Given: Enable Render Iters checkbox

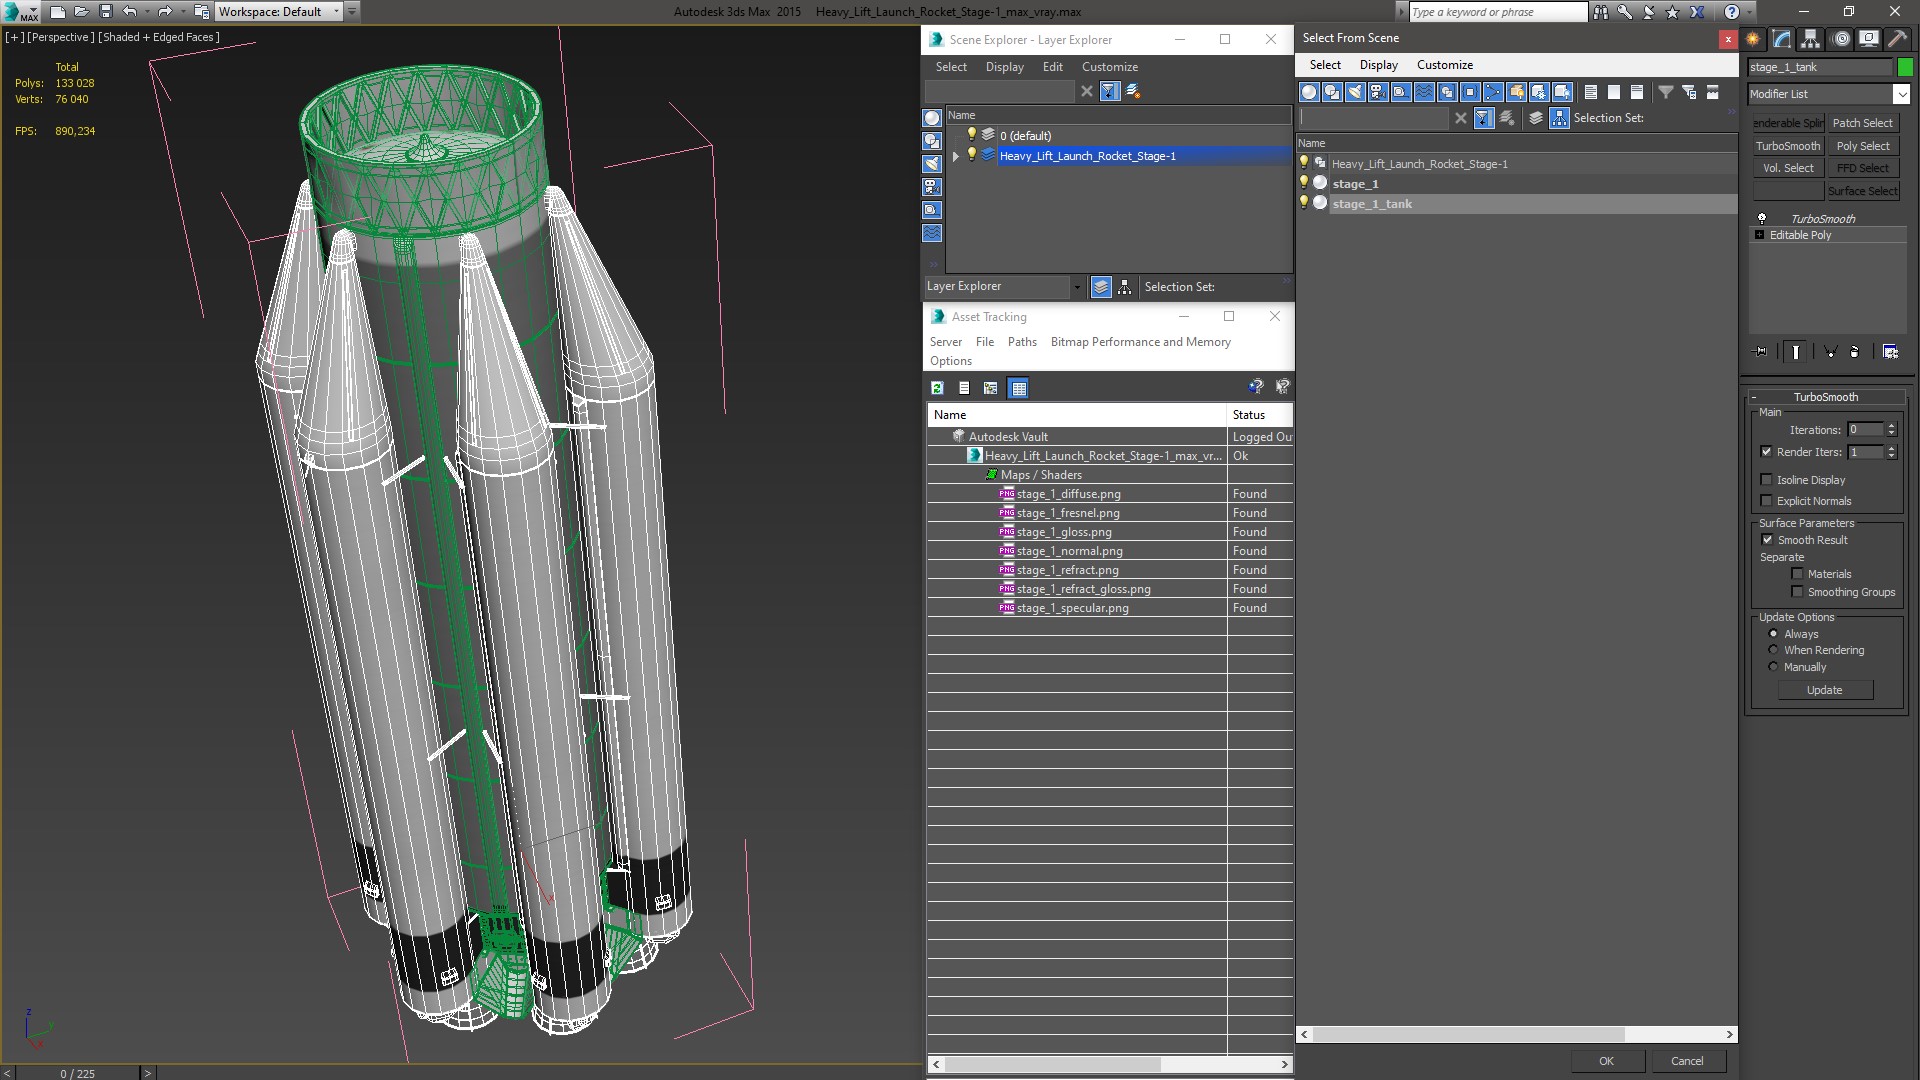Looking at the screenshot, I should pyautogui.click(x=1766, y=452).
